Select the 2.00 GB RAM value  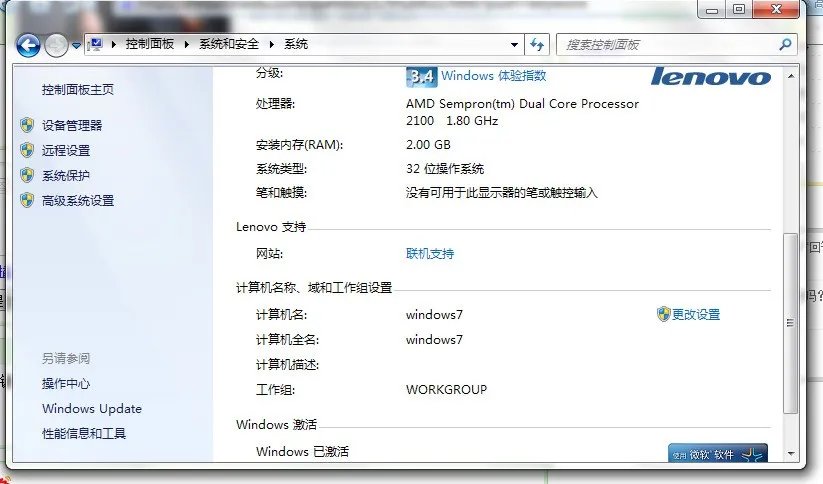[x=428, y=144]
